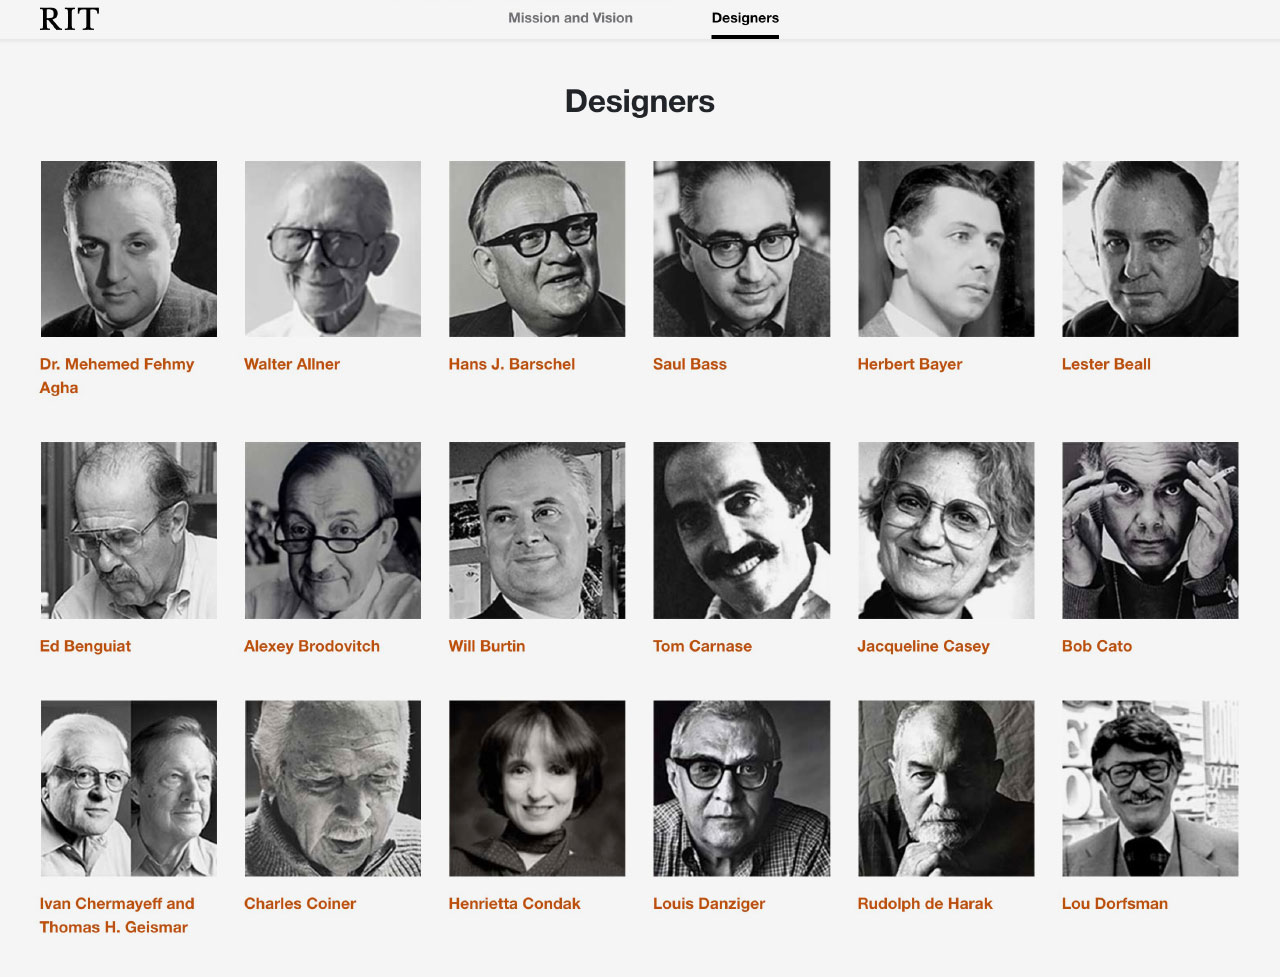This screenshot has height=977, width=1280.
Task: Follow the Hans J. Barschel name link
Action: pos(512,364)
